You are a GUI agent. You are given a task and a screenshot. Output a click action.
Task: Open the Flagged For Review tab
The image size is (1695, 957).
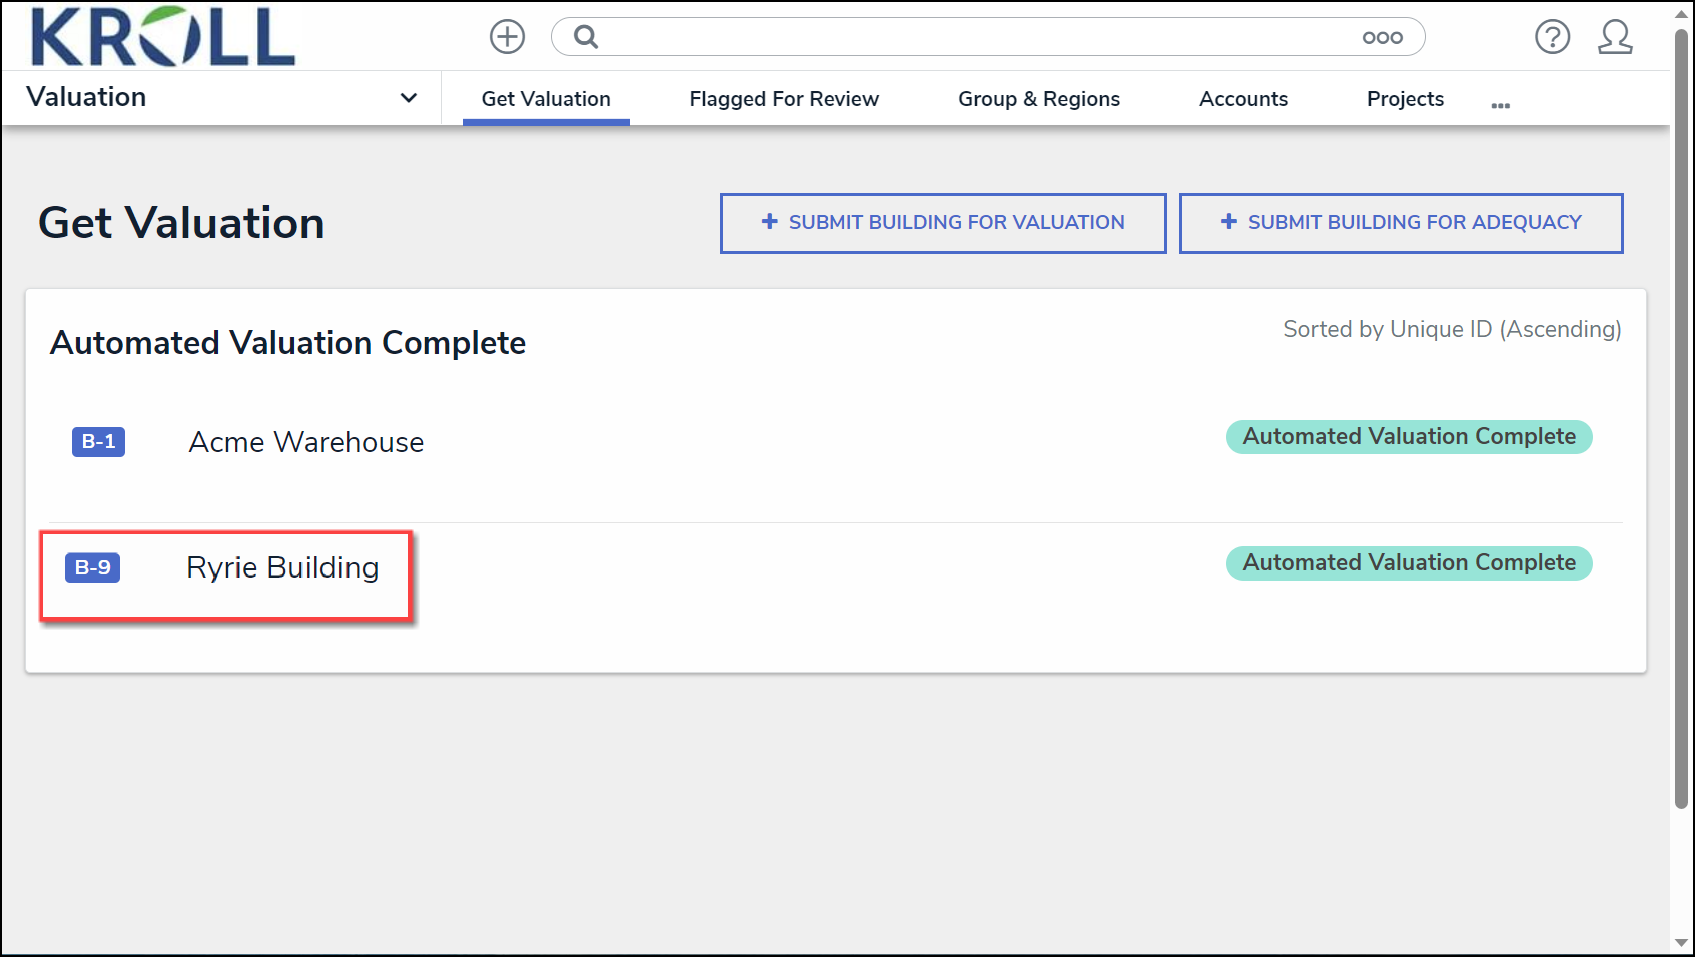pos(784,99)
